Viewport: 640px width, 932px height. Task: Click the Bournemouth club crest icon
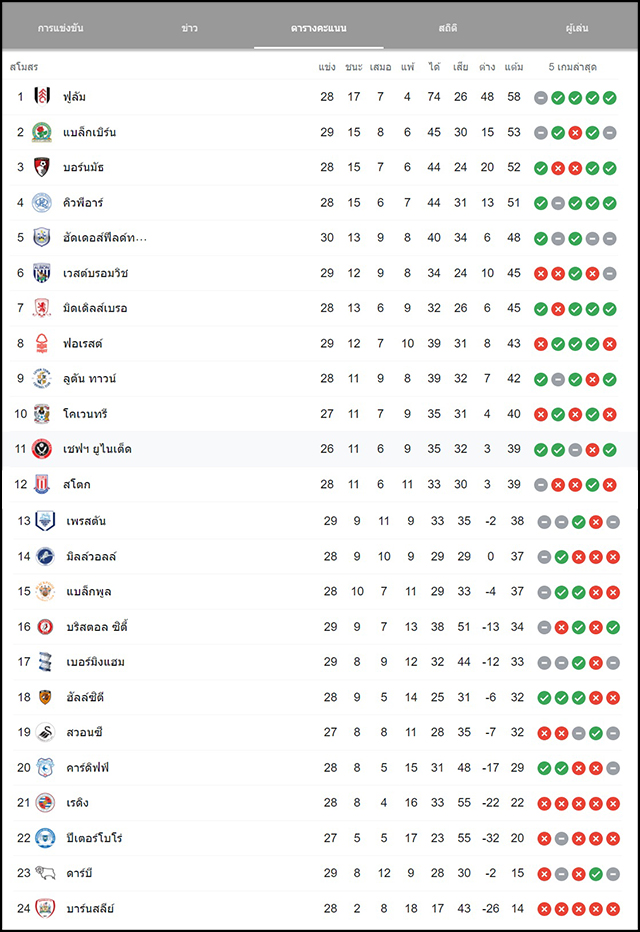42,167
